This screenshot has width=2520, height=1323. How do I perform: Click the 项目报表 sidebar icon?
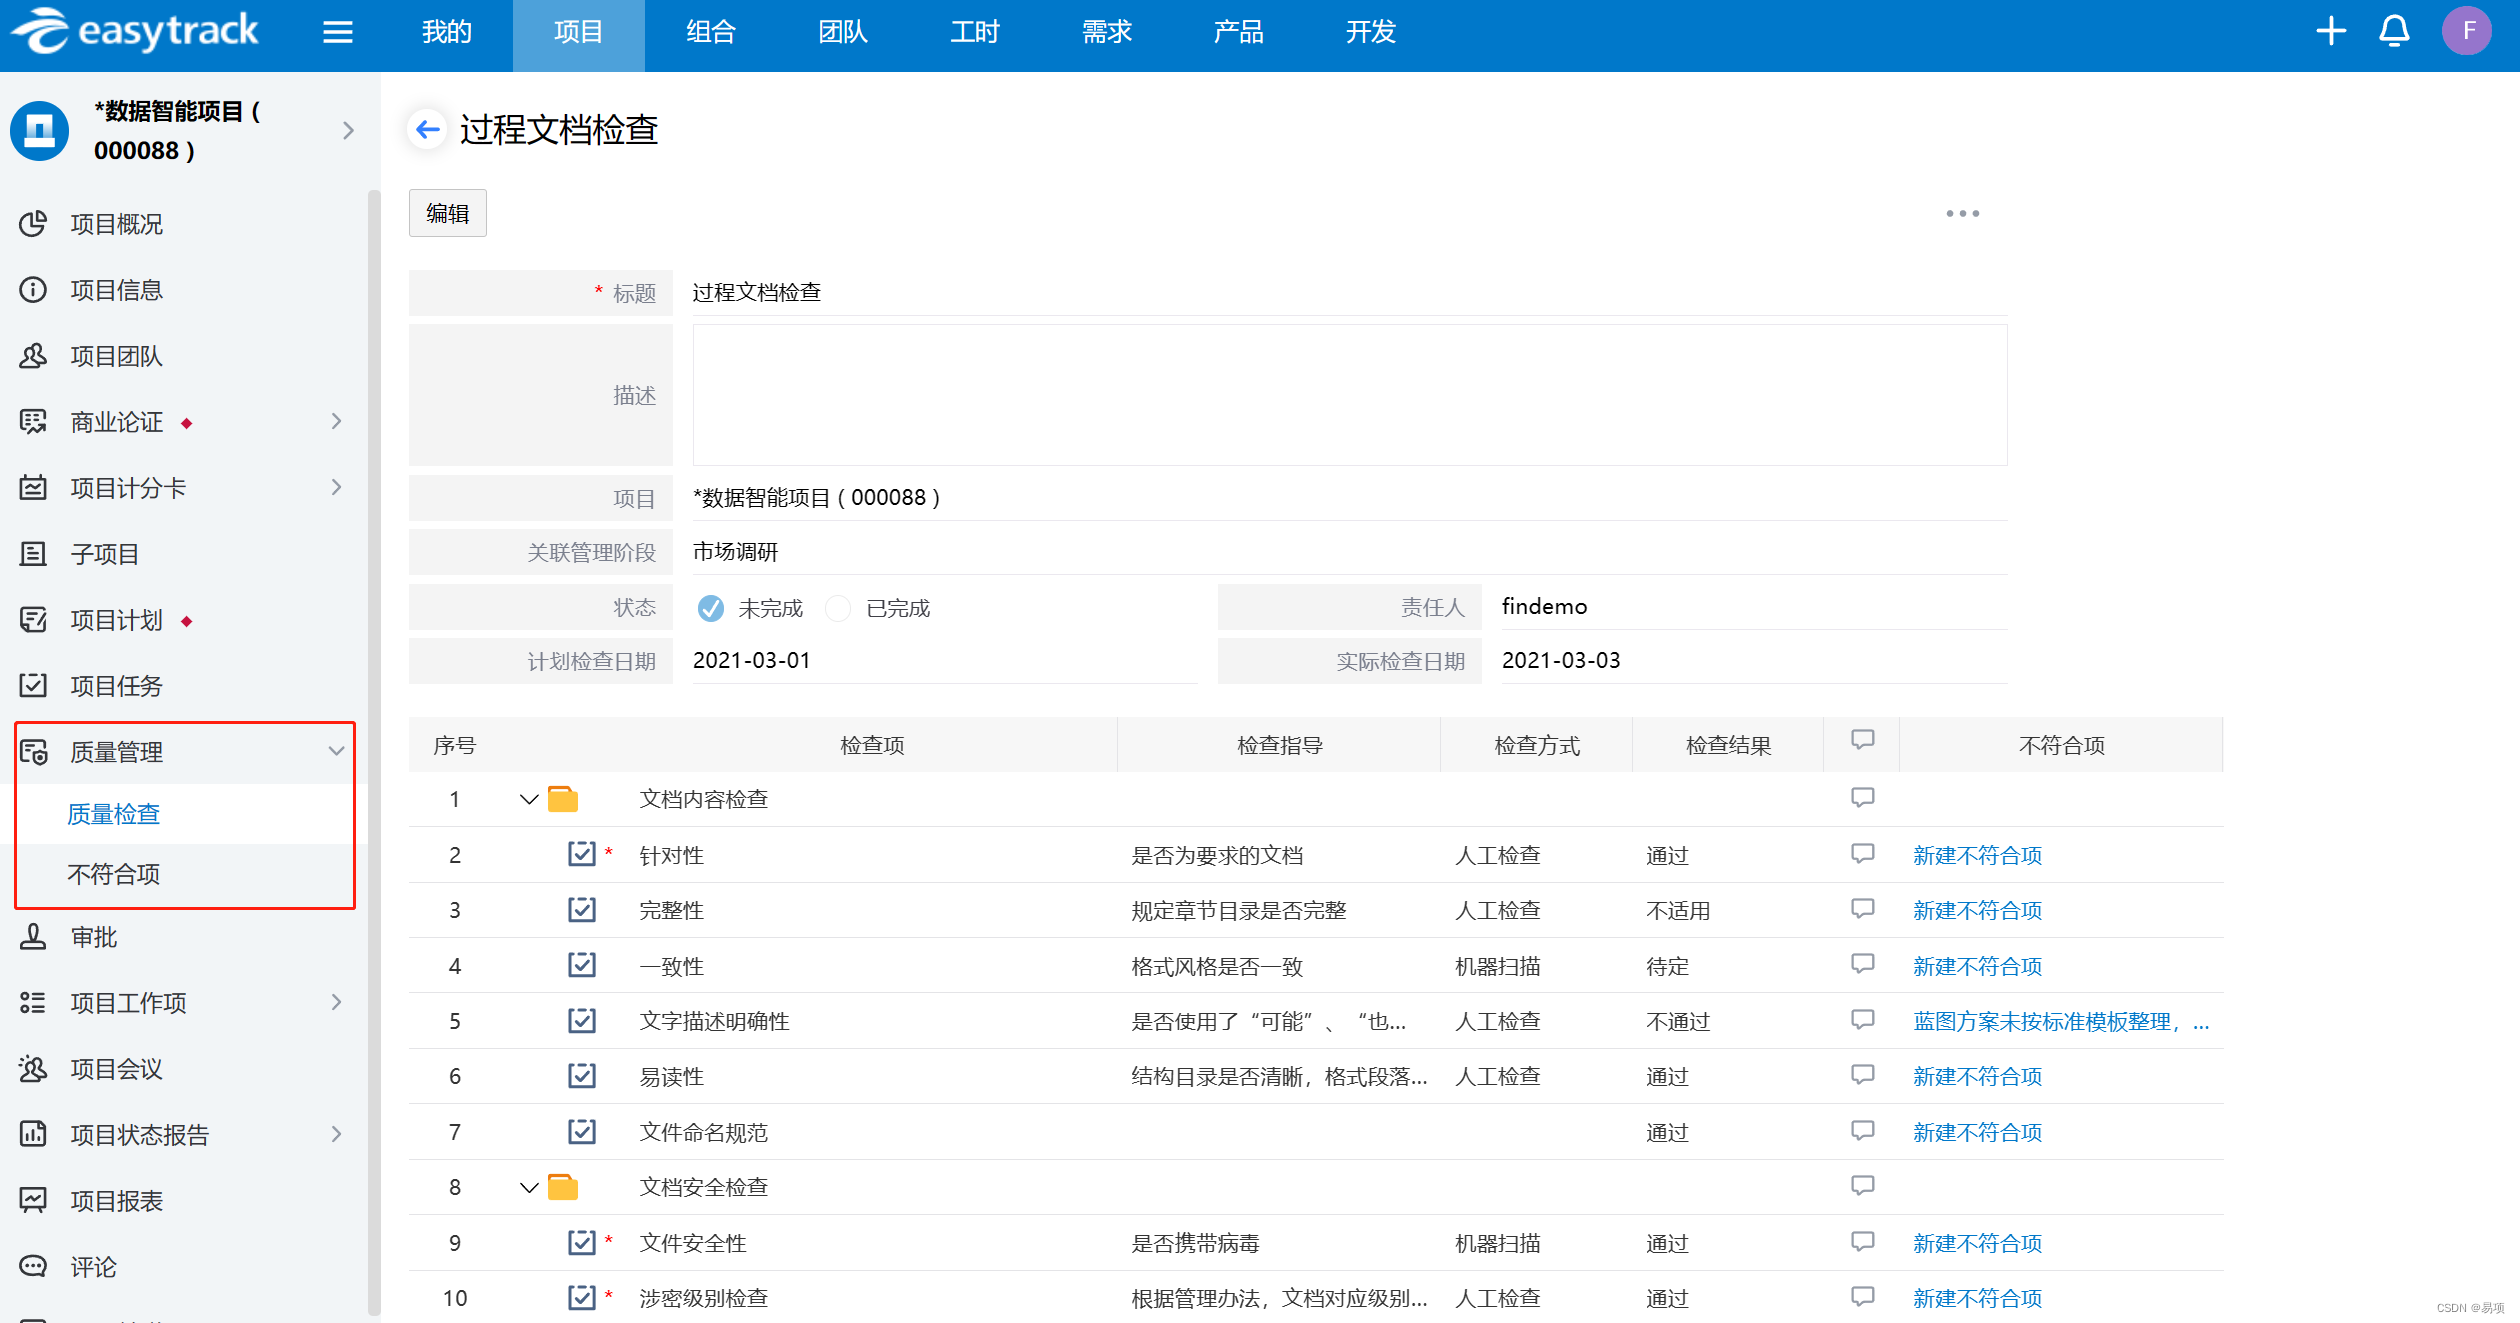pyautogui.click(x=33, y=1201)
